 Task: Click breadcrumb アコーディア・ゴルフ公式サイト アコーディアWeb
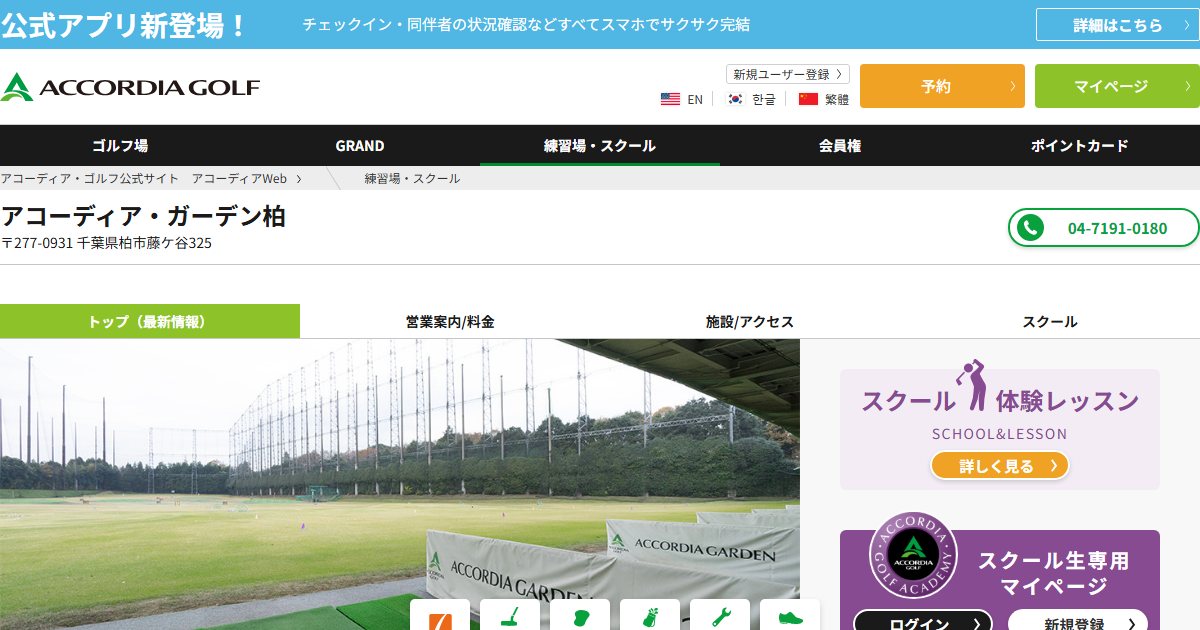coord(144,178)
